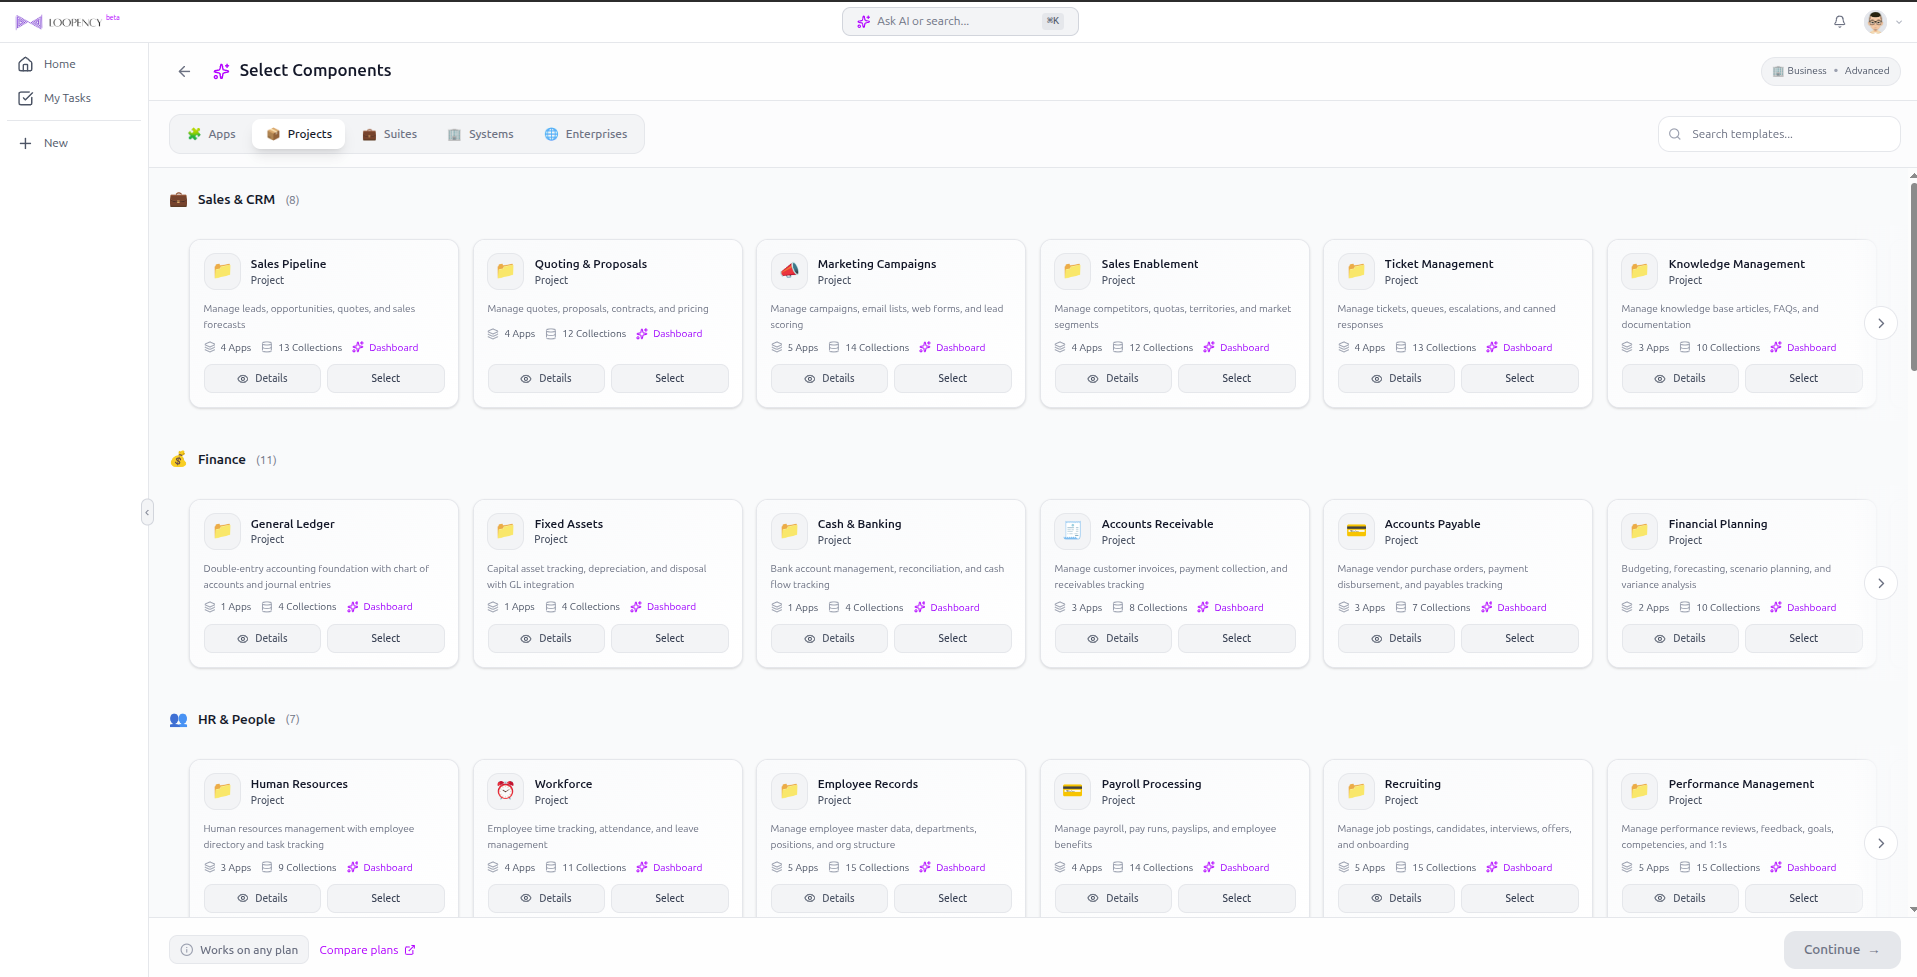Select the General Ledger project
This screenshot has height=977, width=1917.
pos(385,637)
